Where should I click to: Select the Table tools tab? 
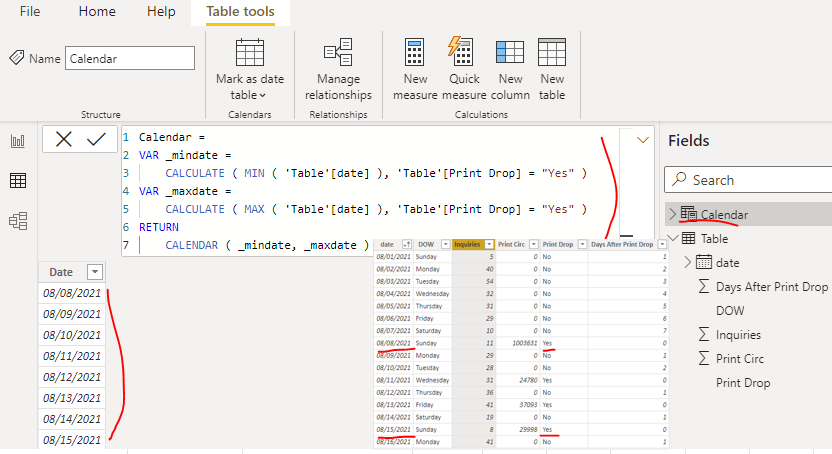[x=240, y=12]
